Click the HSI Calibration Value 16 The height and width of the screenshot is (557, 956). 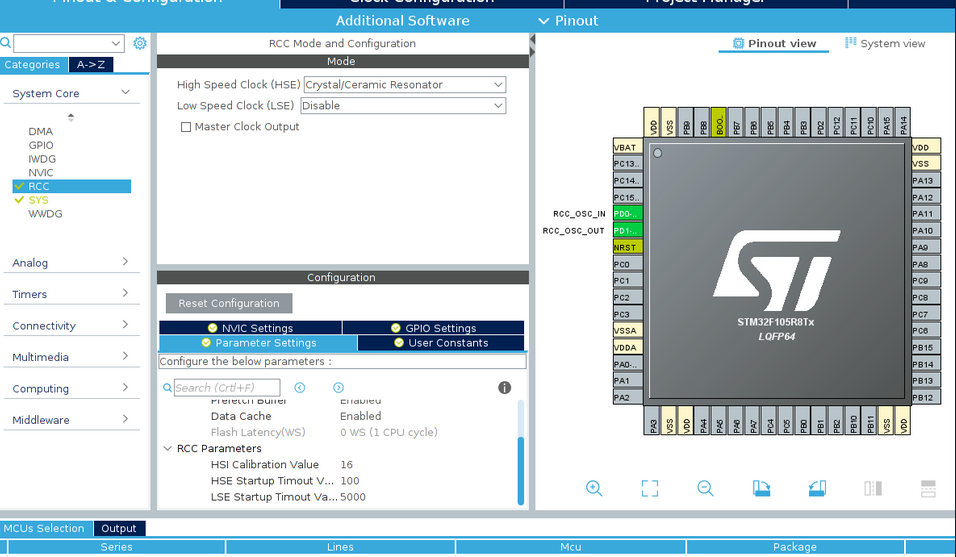[346, 464]
